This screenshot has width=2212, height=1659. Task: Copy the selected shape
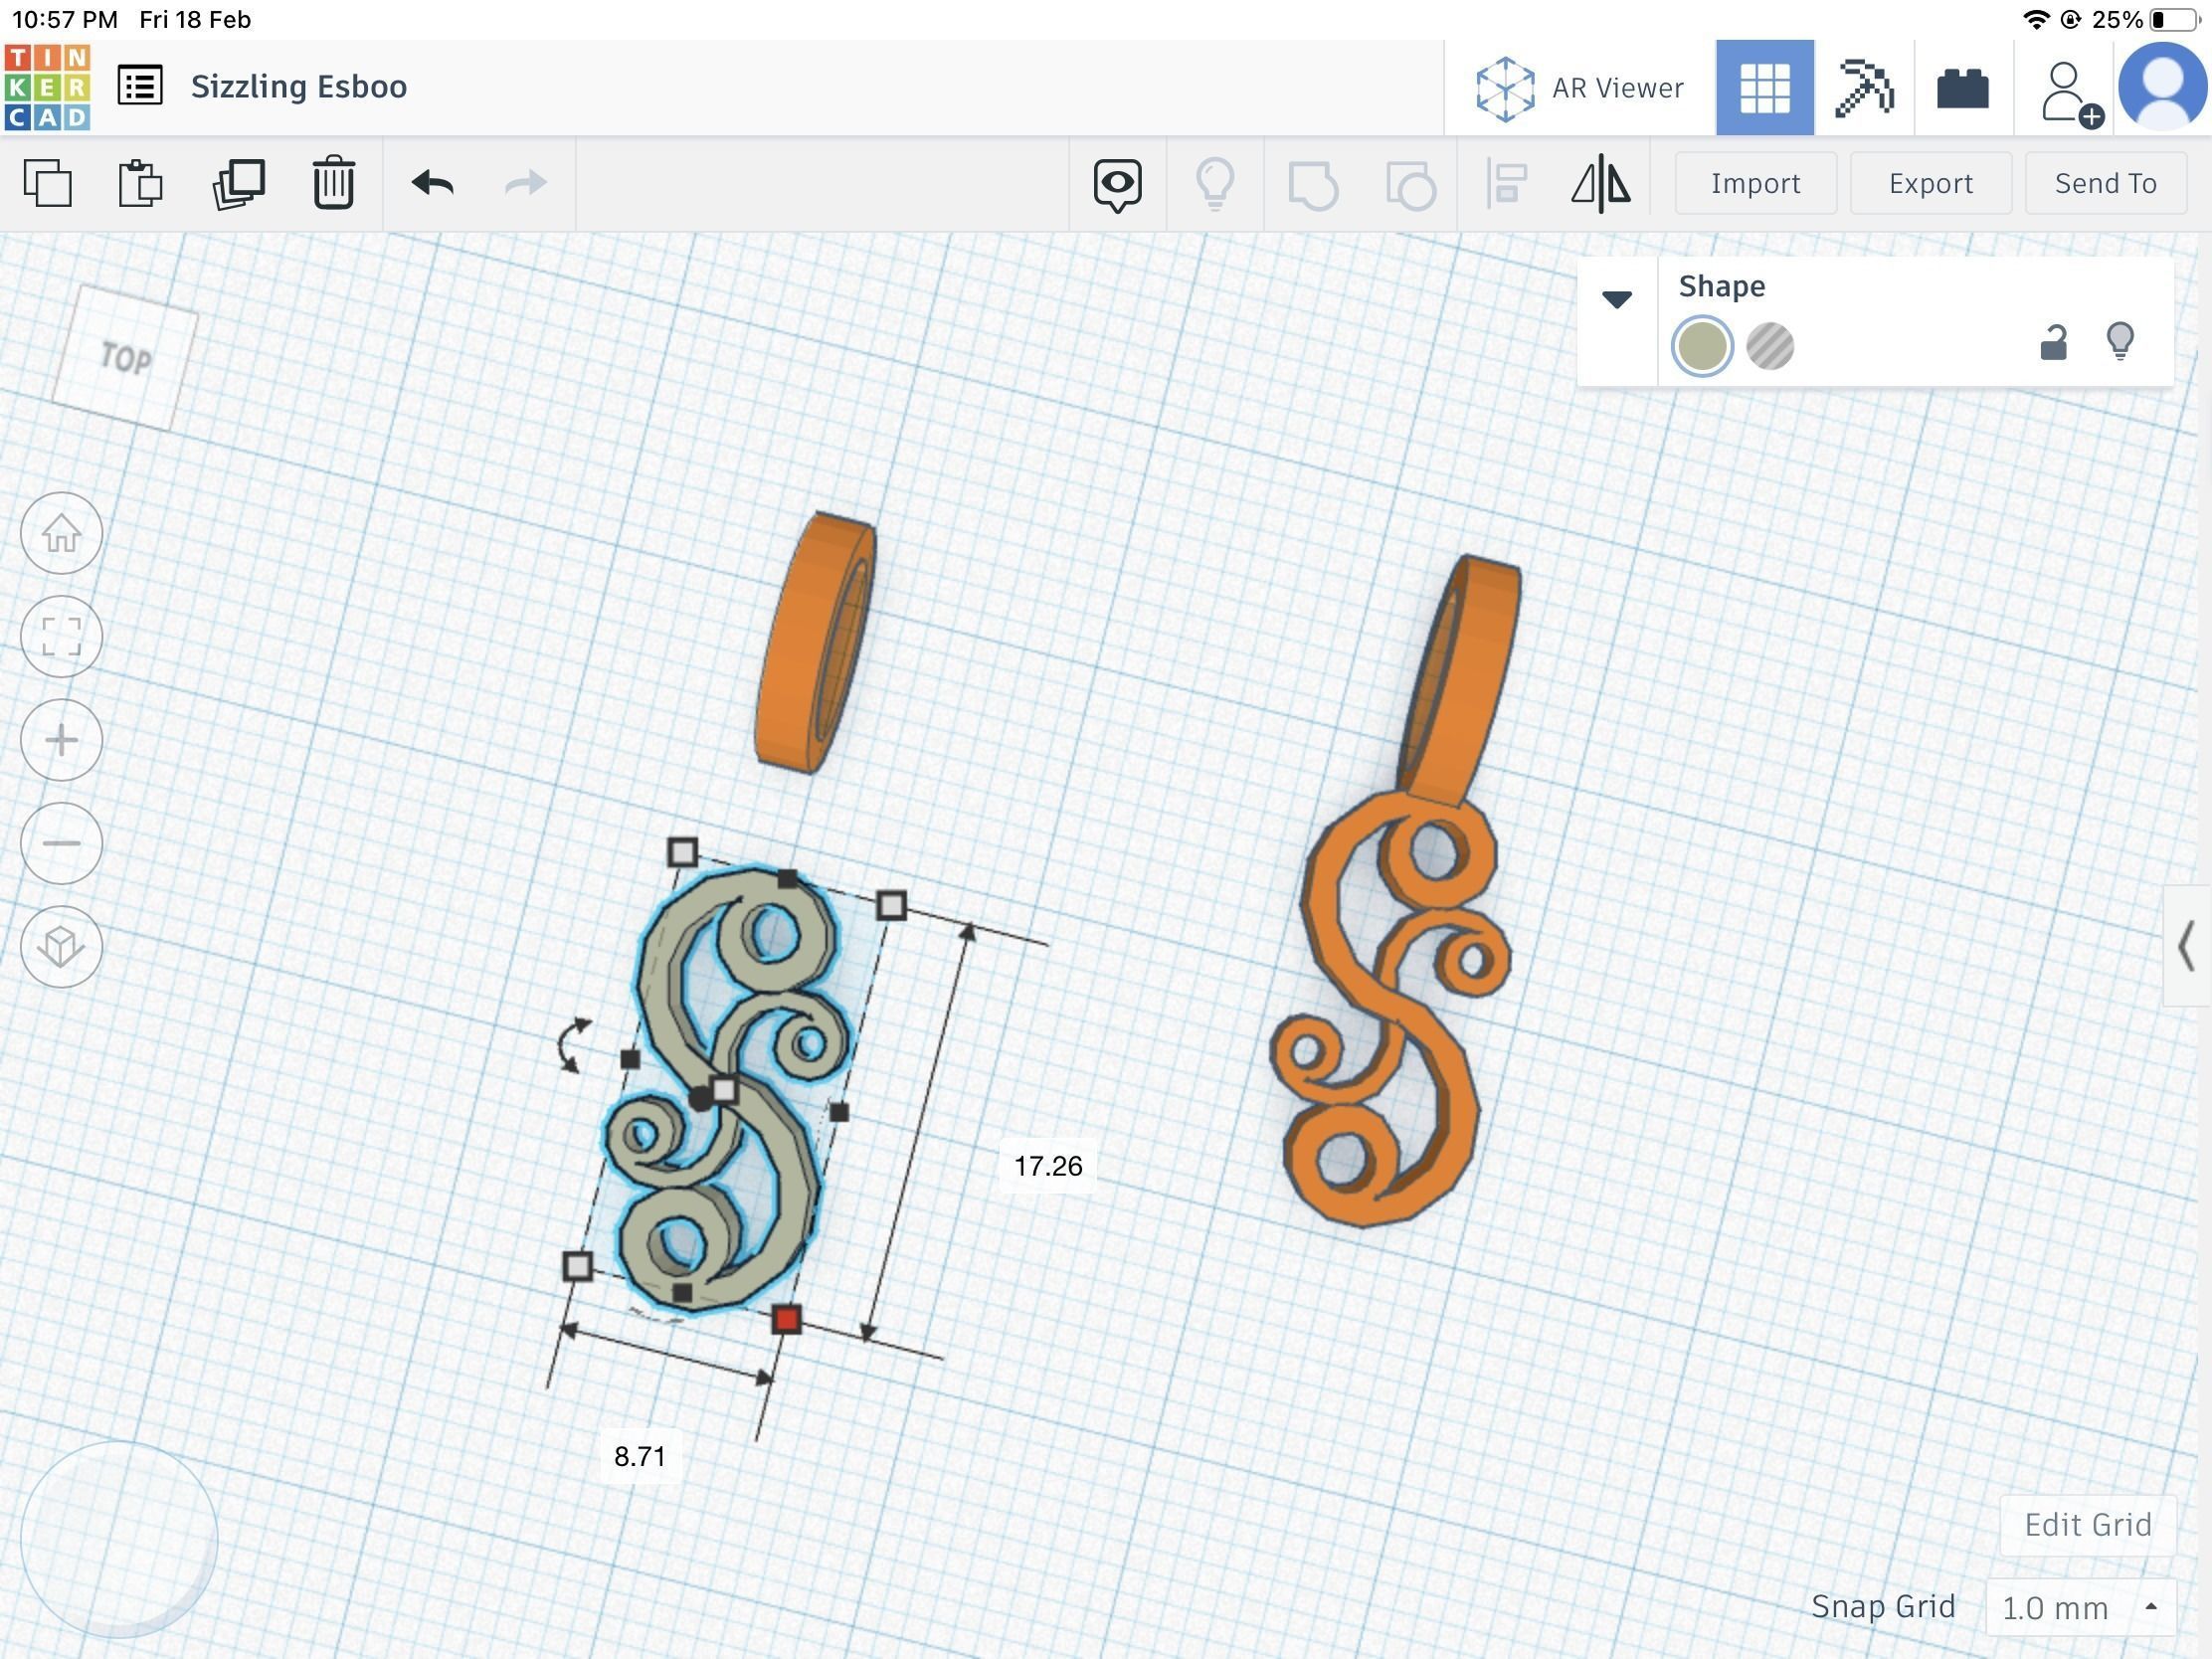pyautogui.click(x=48, y=183)
